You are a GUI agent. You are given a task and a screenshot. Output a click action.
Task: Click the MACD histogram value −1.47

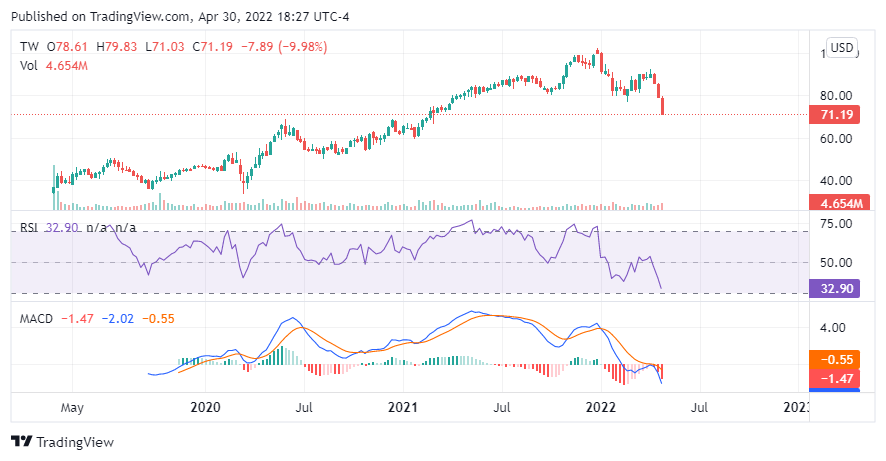(x=77, y=319)
